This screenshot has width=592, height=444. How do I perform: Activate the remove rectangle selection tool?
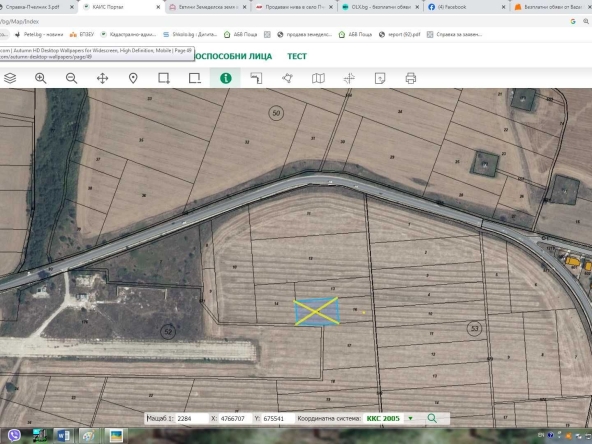click(195, 78)
